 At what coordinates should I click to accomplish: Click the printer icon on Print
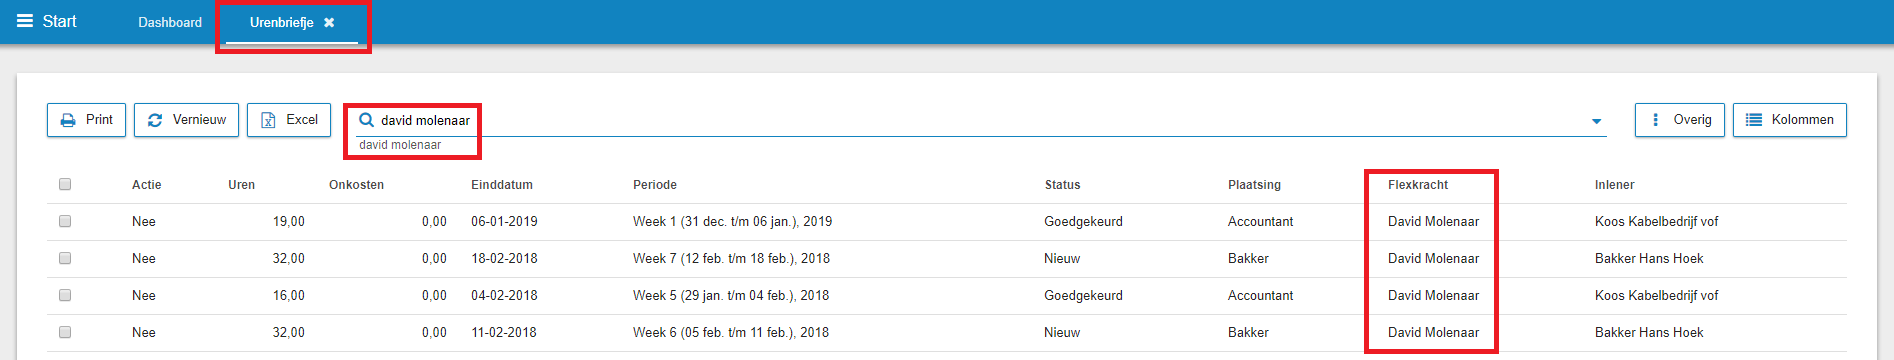click(68, 120)
